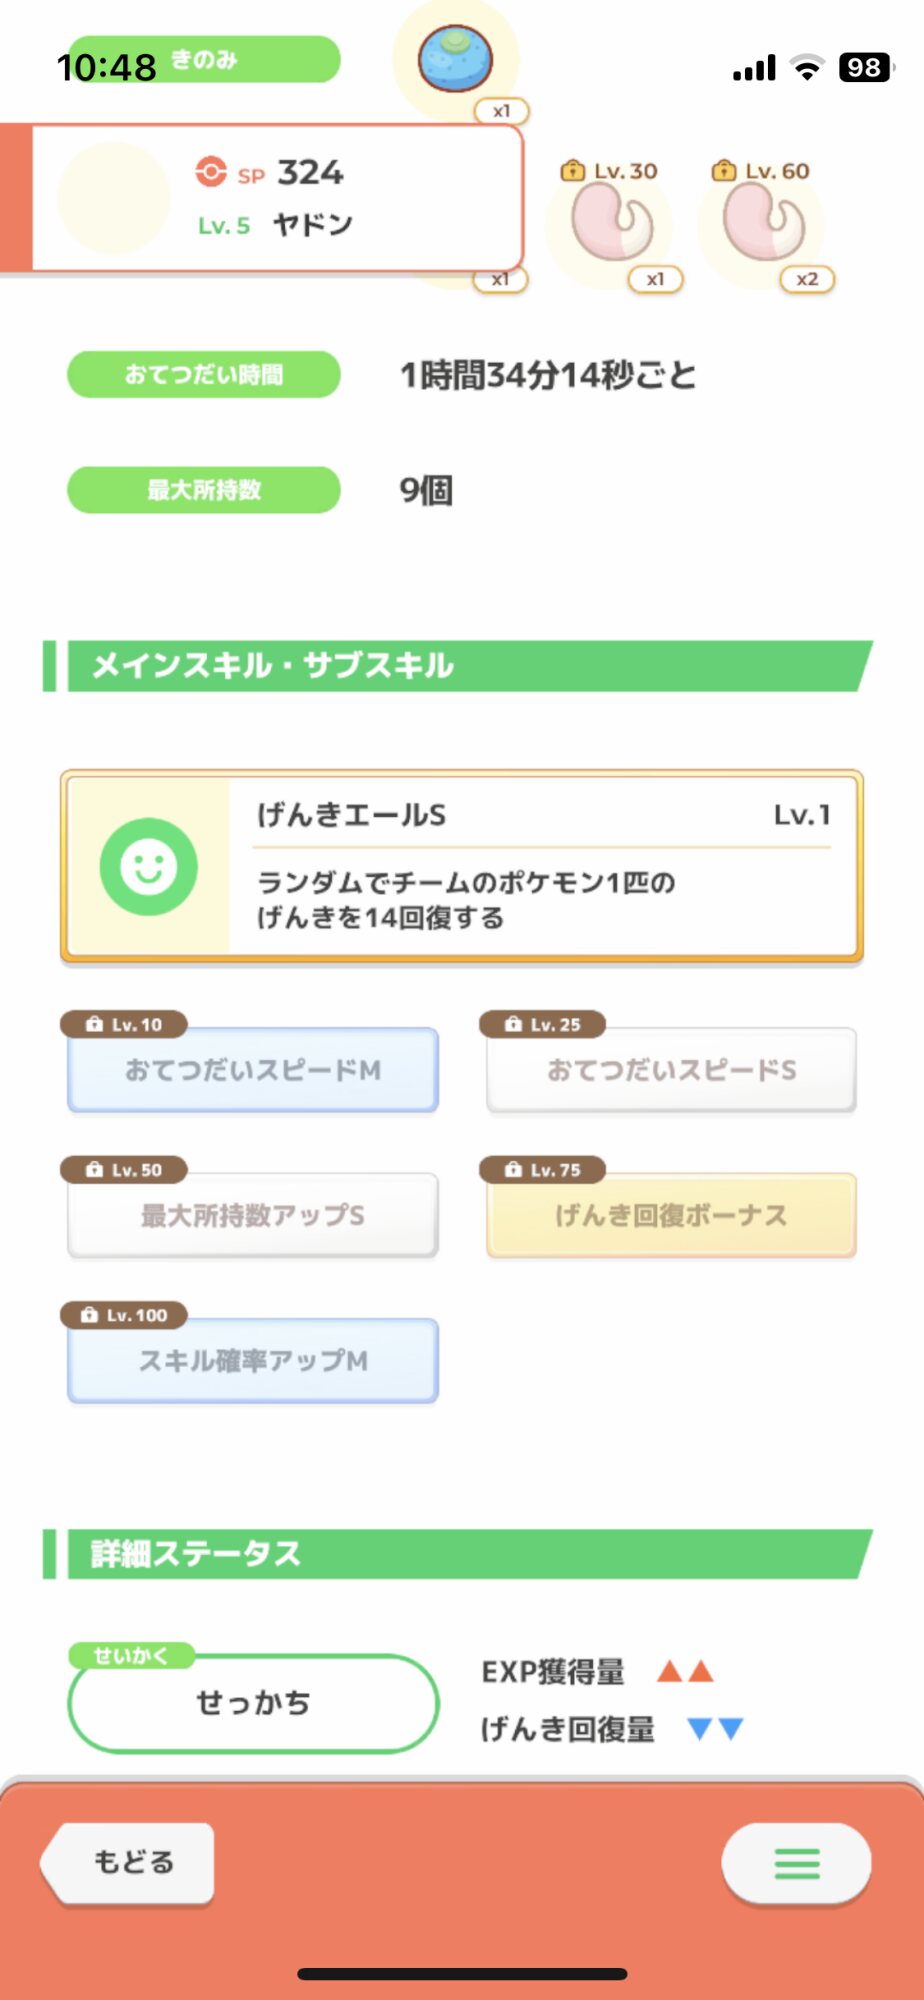
Task: Tap the 最大所持数 green label
Action: tap(204, 490)
